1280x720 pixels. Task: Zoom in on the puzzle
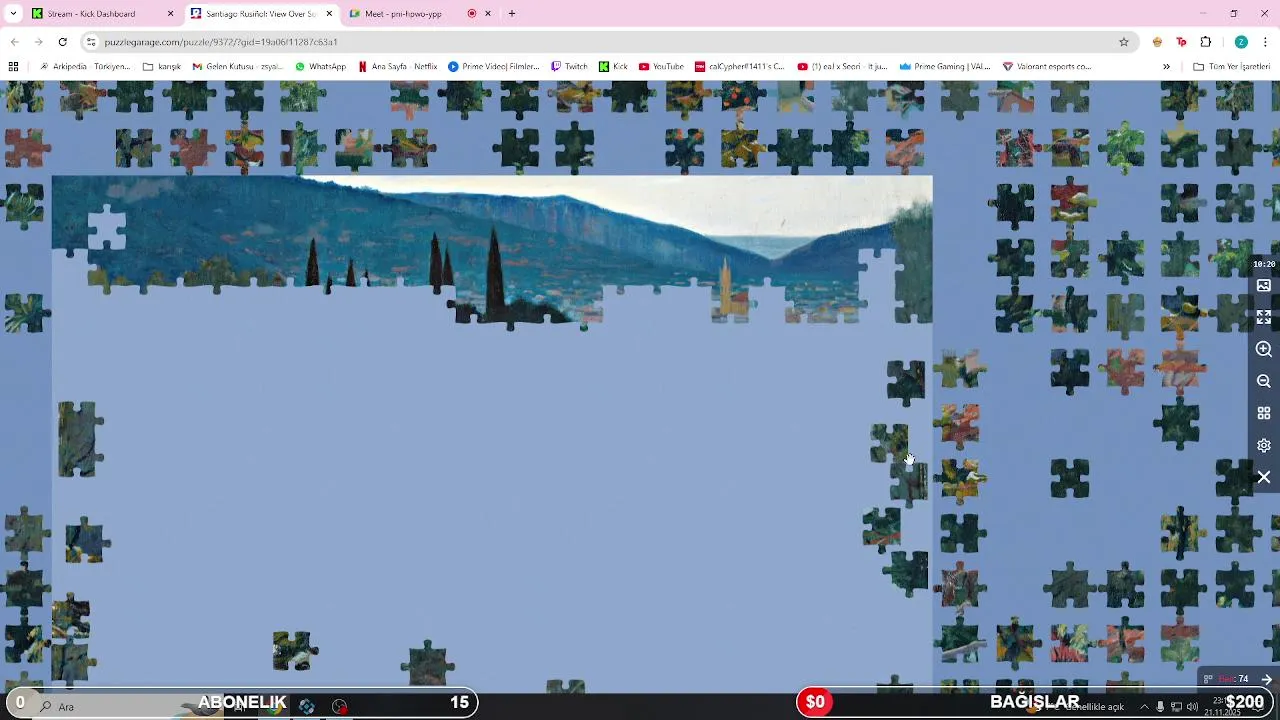point(1264,349)
